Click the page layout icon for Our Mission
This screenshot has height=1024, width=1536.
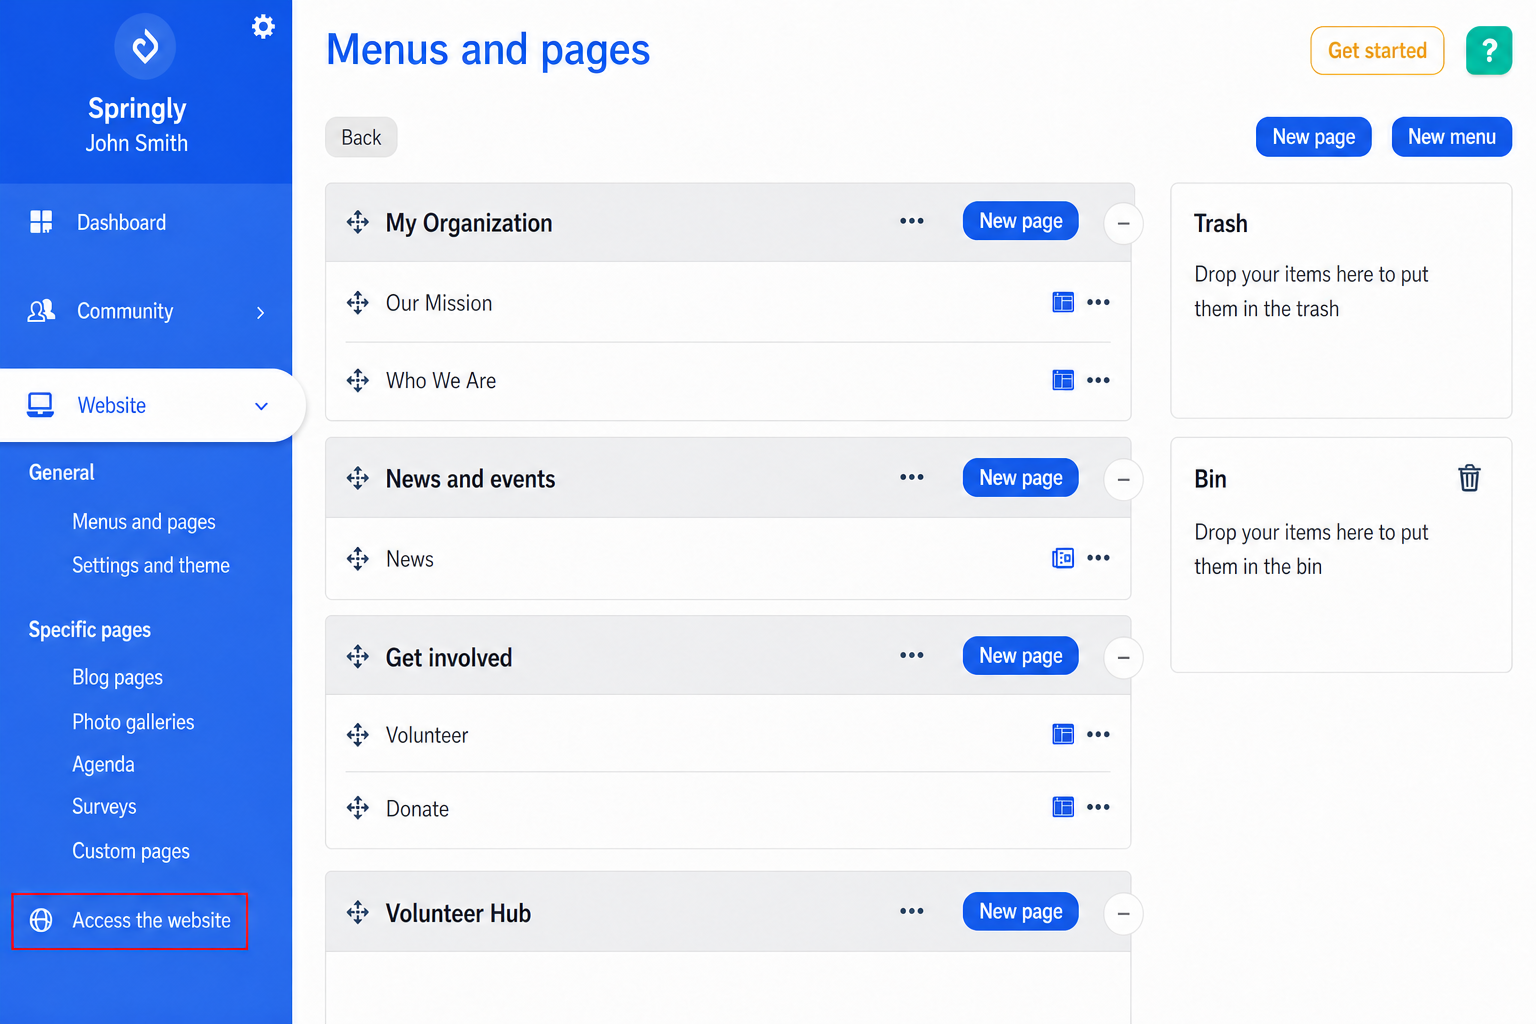coord(1063,302)
